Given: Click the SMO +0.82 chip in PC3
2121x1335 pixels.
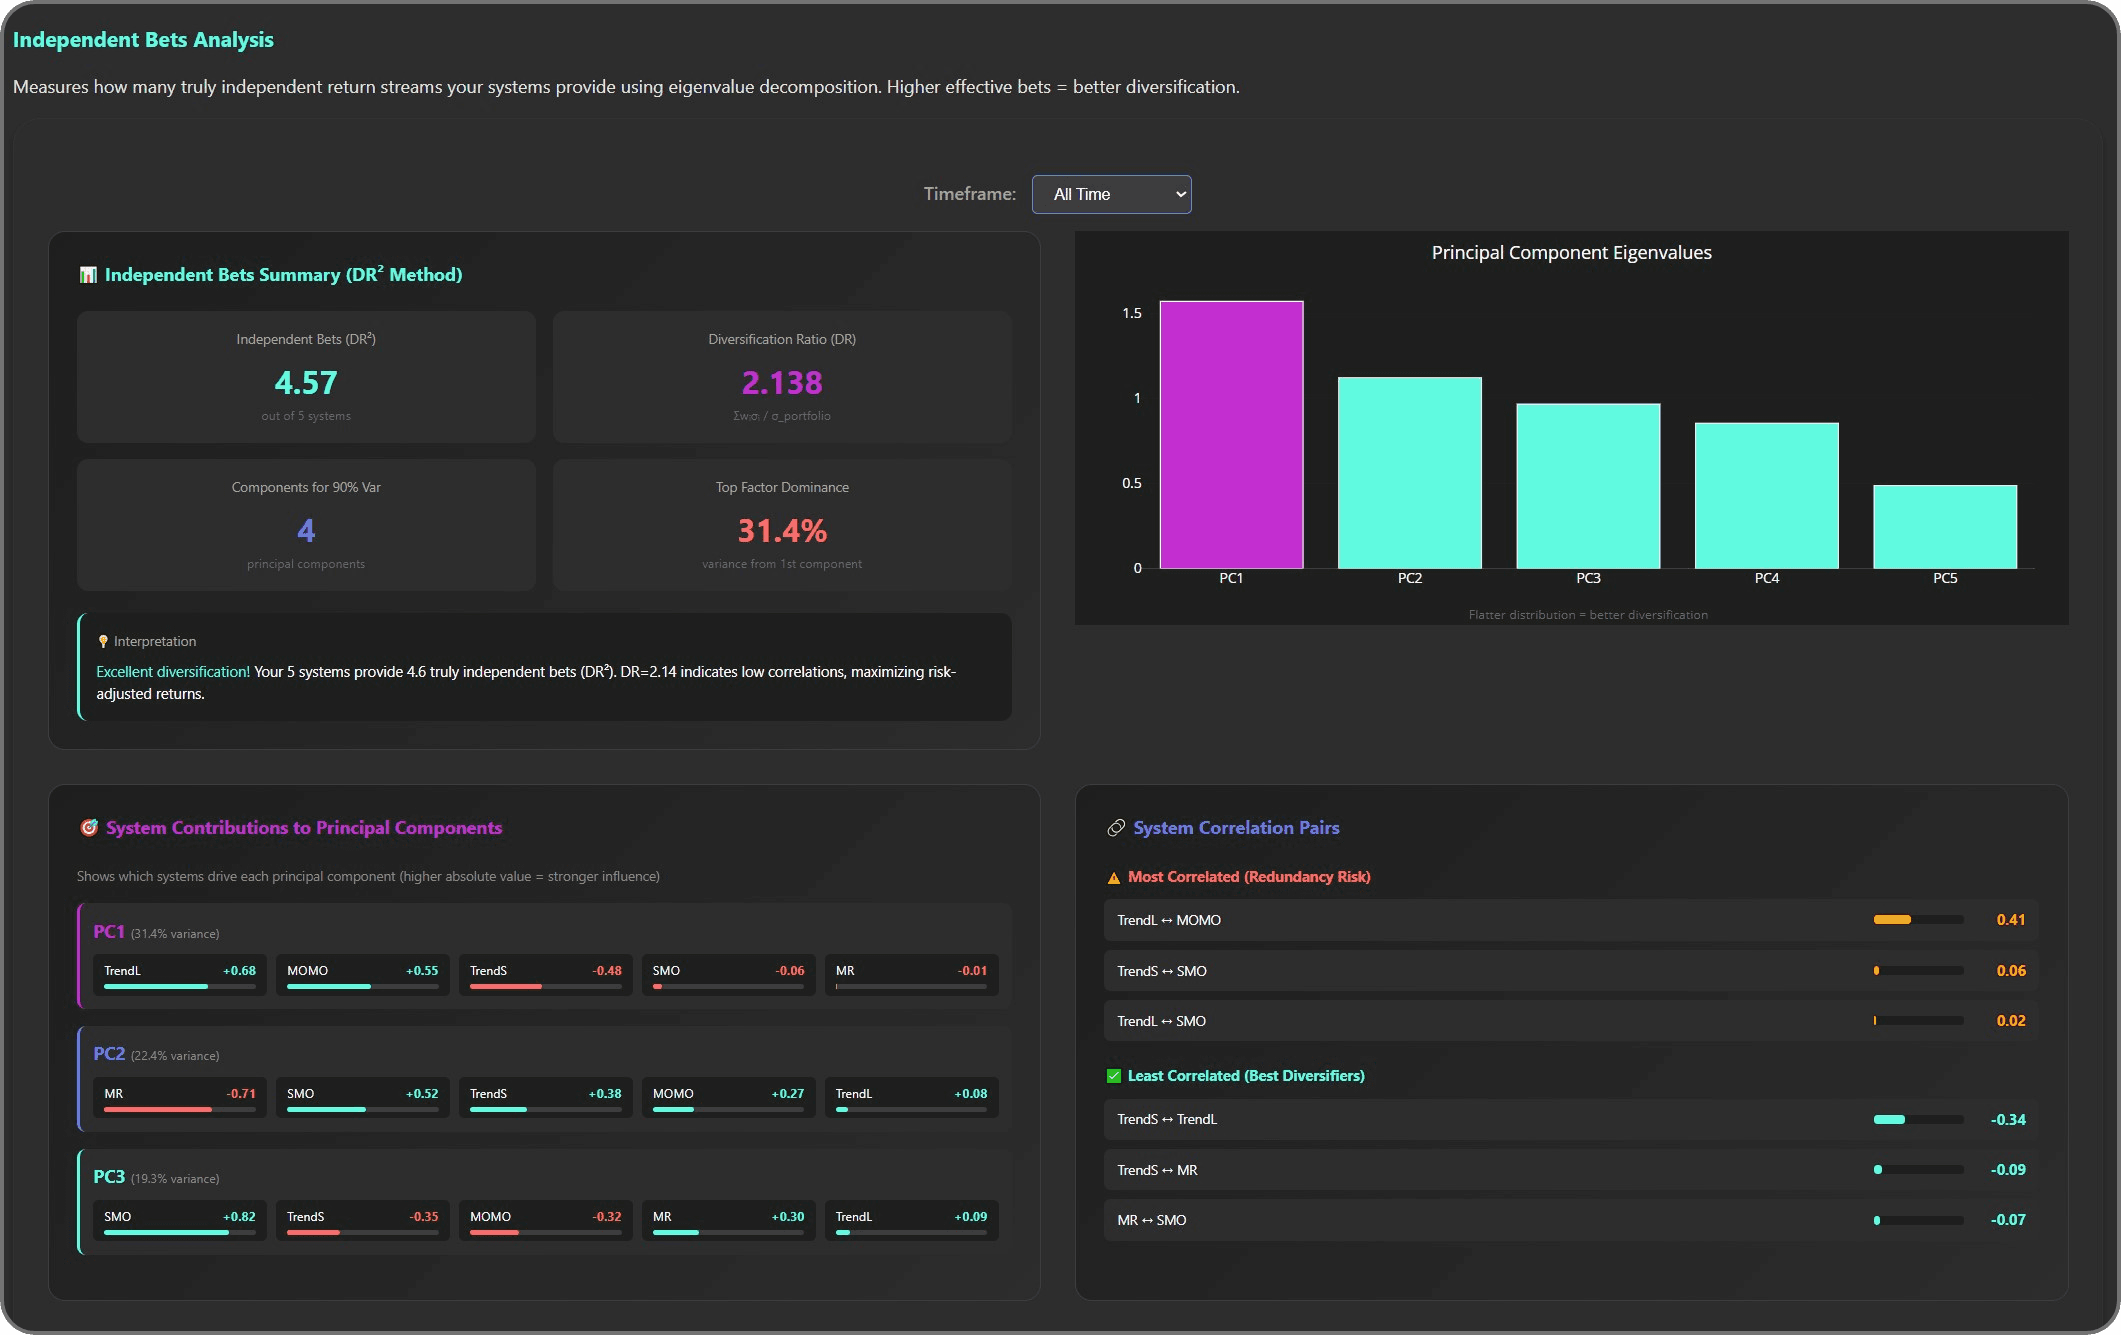Looking at the screenshot, I should tap(179, 1220).
